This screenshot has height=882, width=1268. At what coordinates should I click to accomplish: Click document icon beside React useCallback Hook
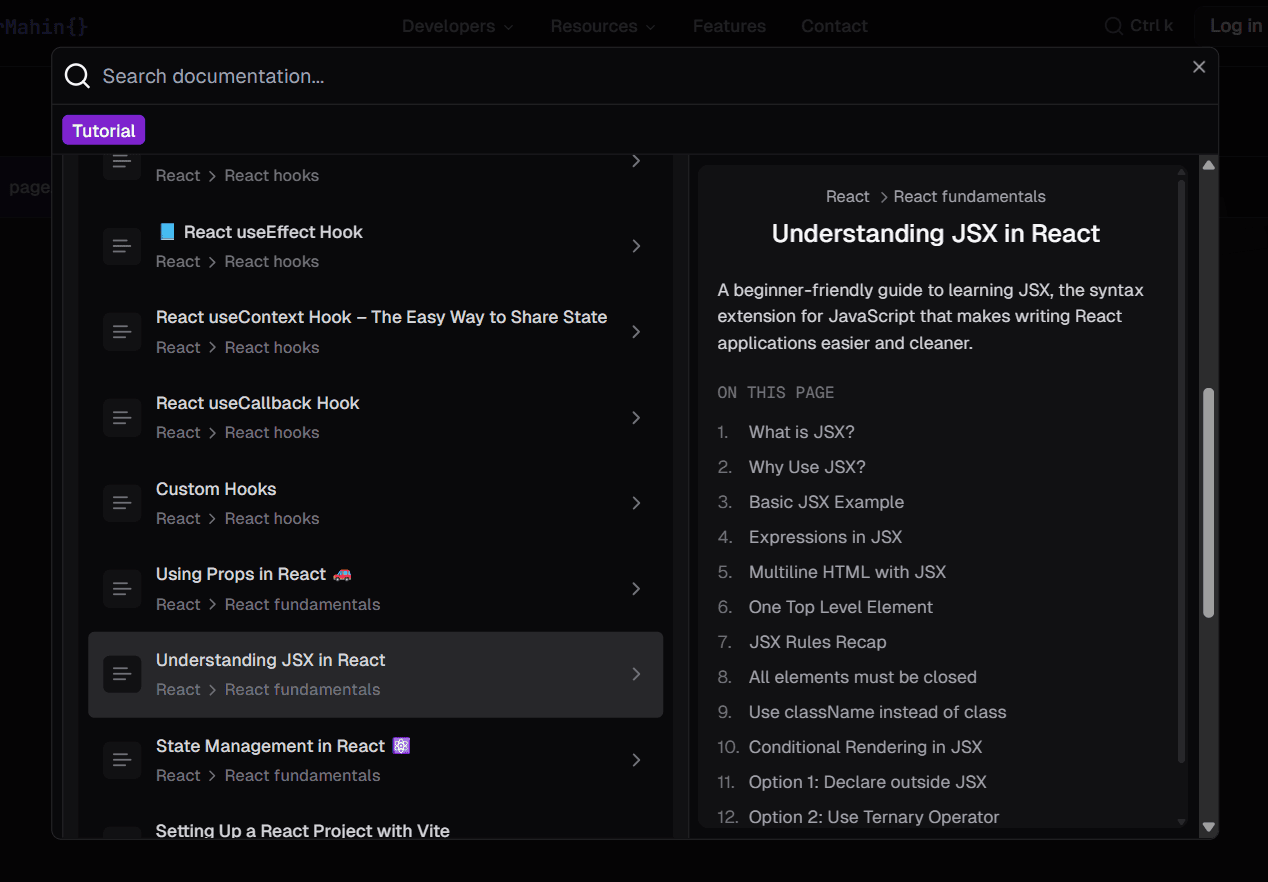(122, 417)
